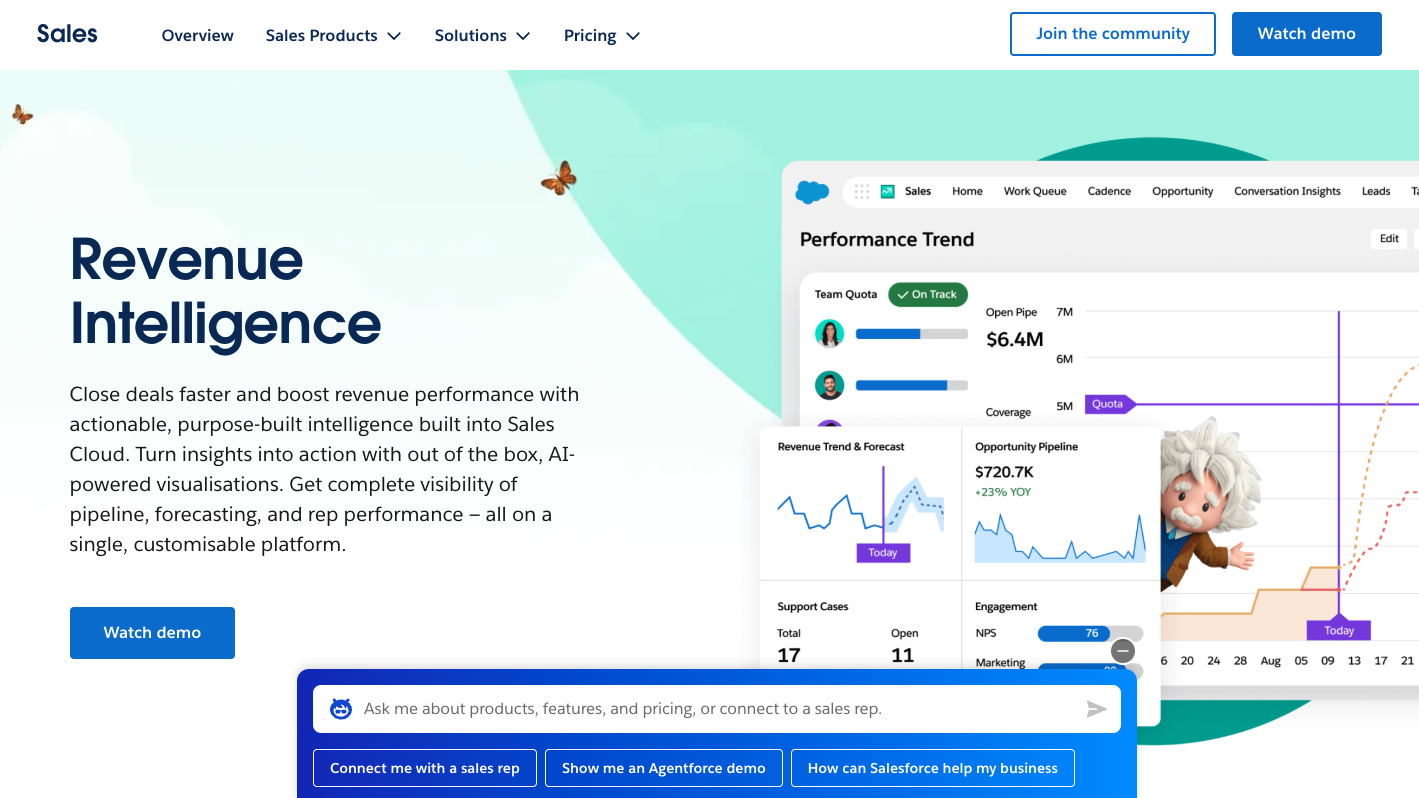Click the first team quota progress bar
Screen dimensions: 1419x798
click(x=912, y=334)
